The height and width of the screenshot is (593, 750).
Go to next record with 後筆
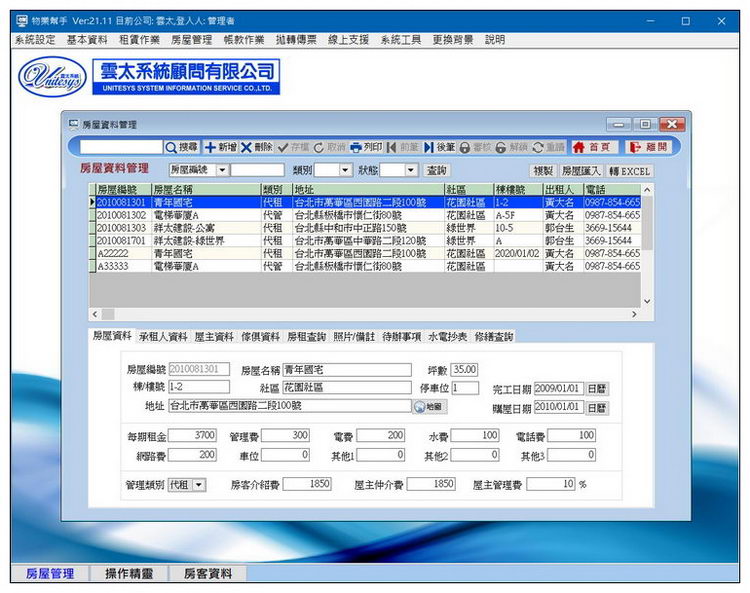439,147
